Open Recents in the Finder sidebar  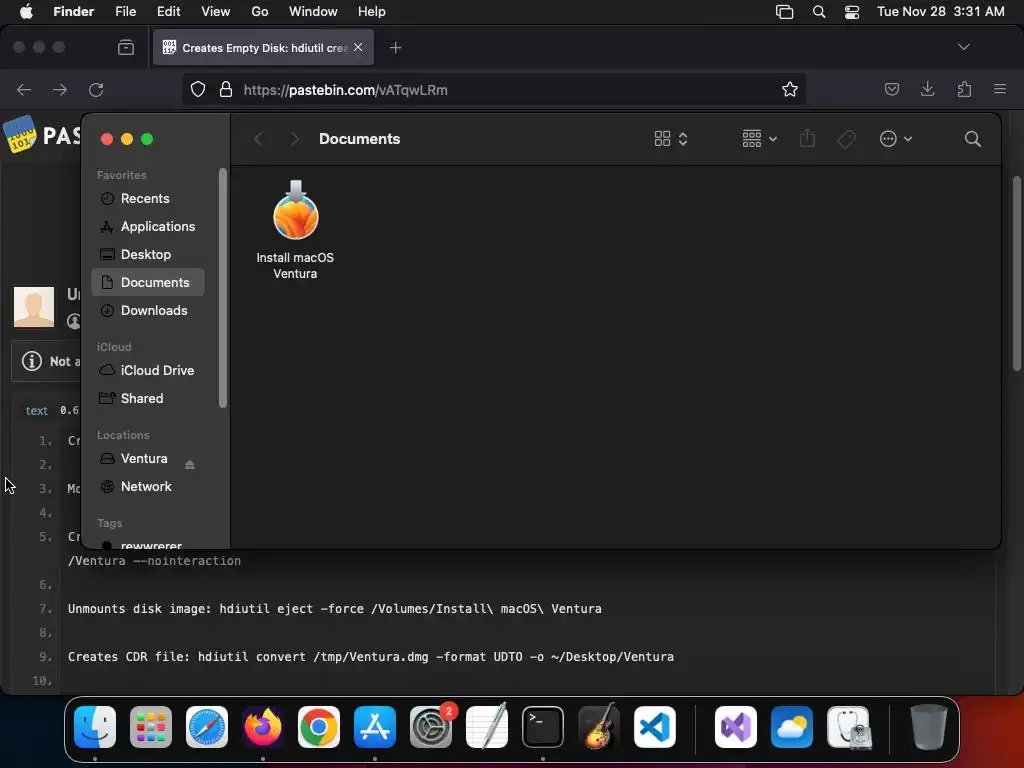(145, 199)
